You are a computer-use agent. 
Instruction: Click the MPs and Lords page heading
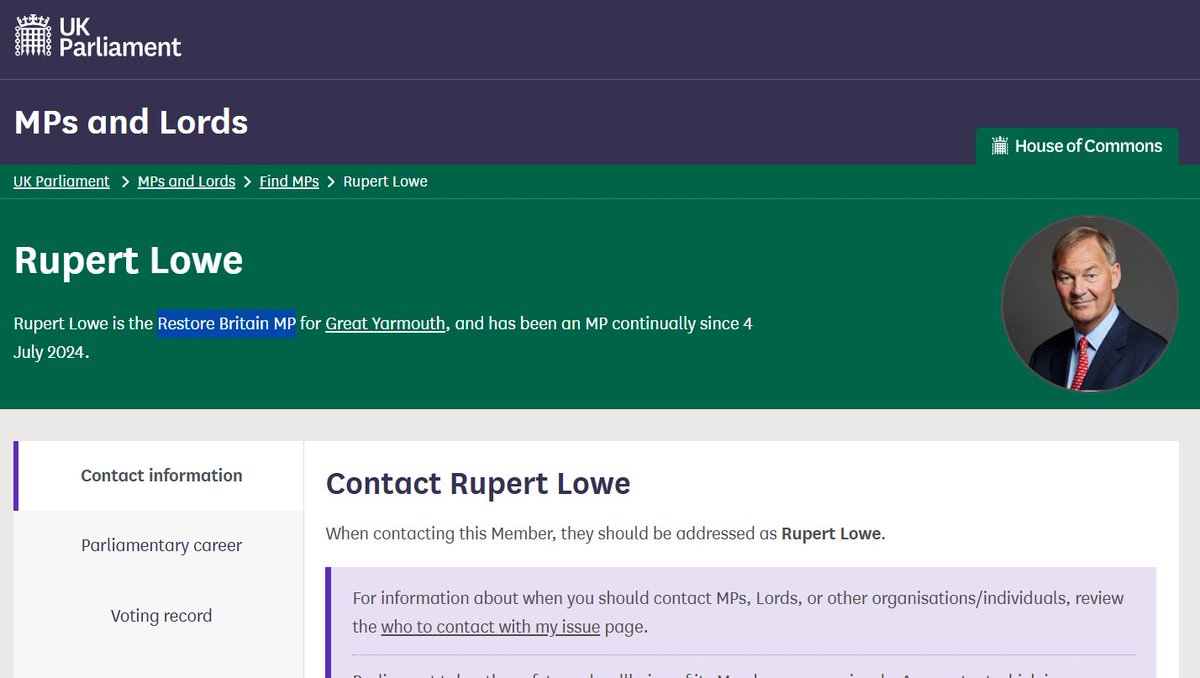131,122
